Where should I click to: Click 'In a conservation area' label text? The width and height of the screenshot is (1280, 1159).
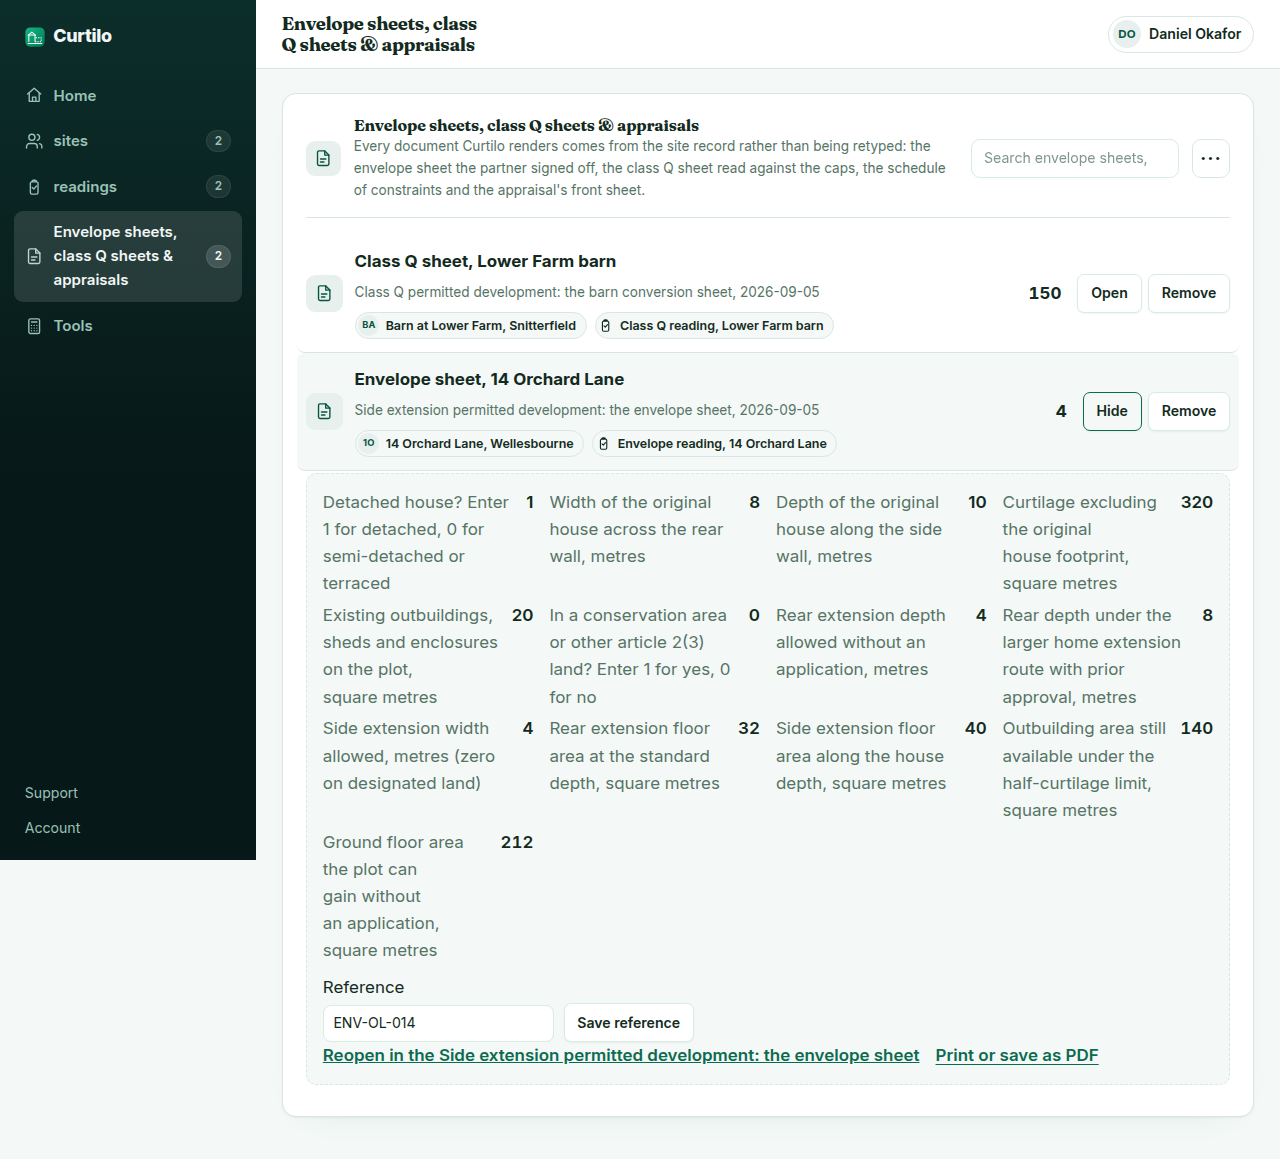[x=639, y=656]
